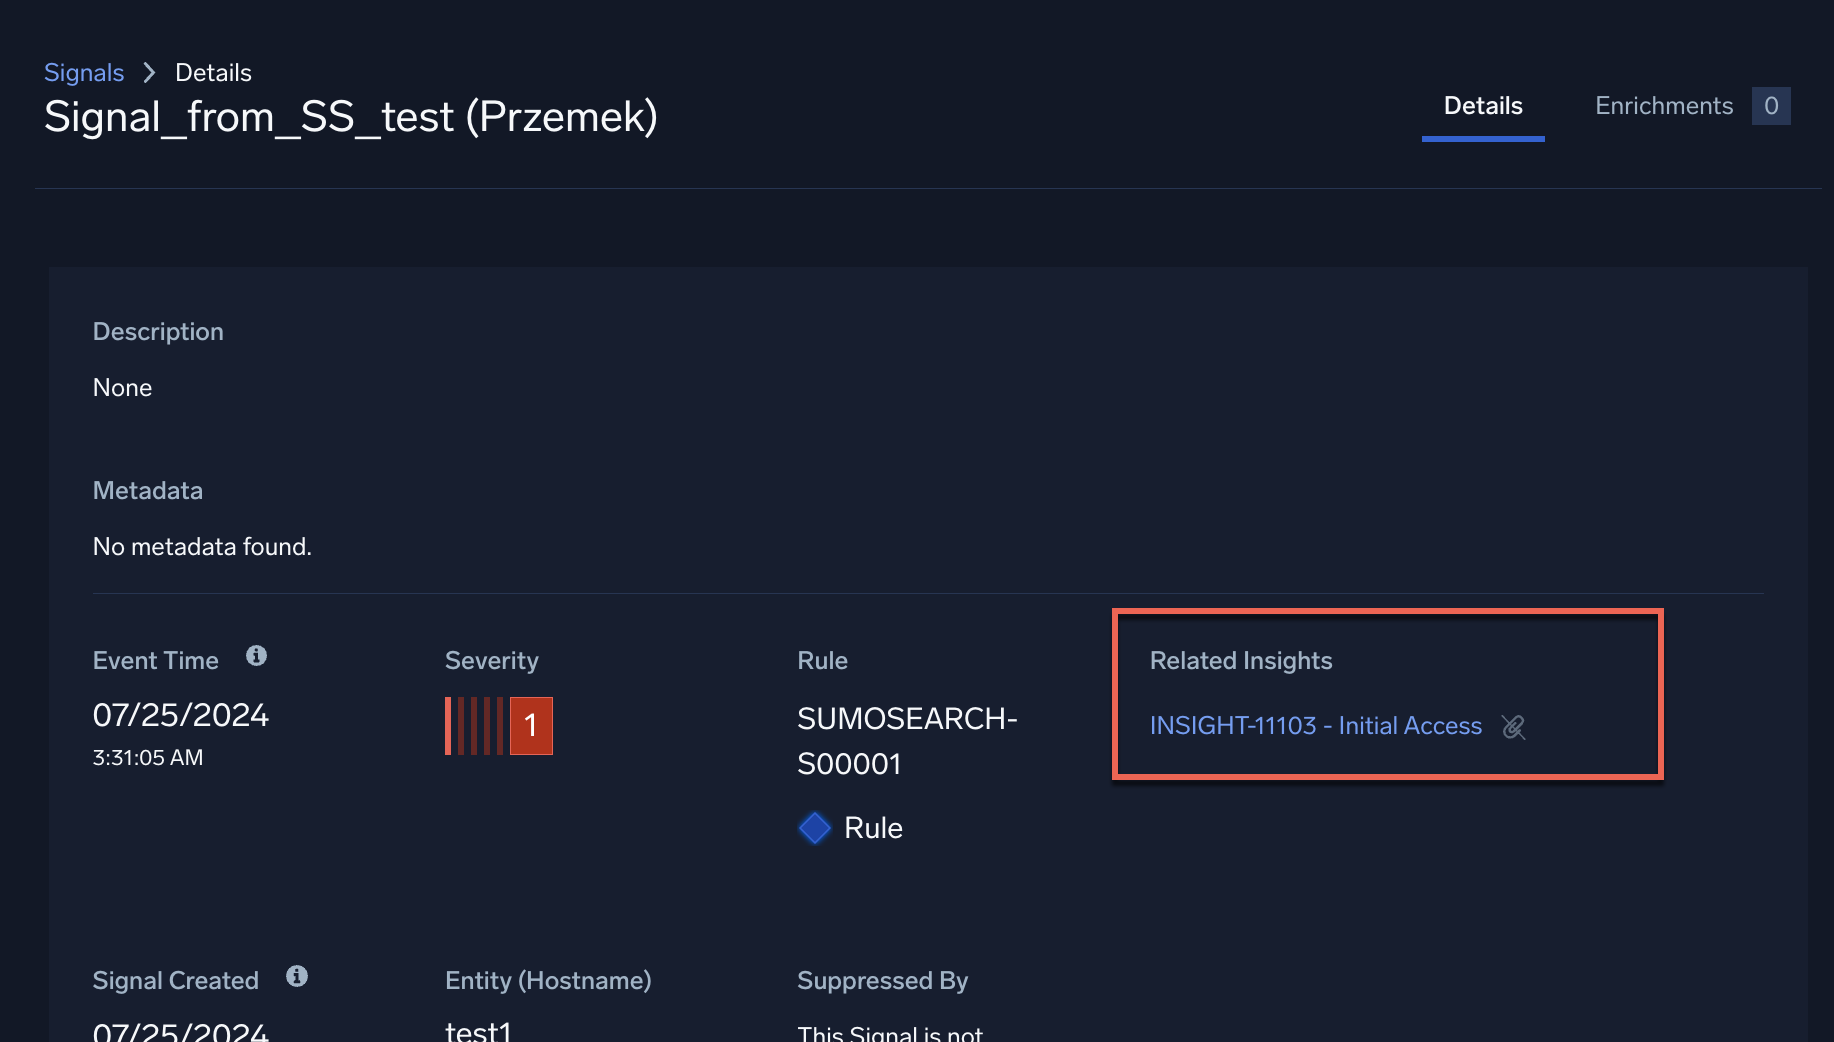This screenshot has width=1834, height=1042.
Task: Click the Signals breadcrumb link
Action: (x=84, y=73)
